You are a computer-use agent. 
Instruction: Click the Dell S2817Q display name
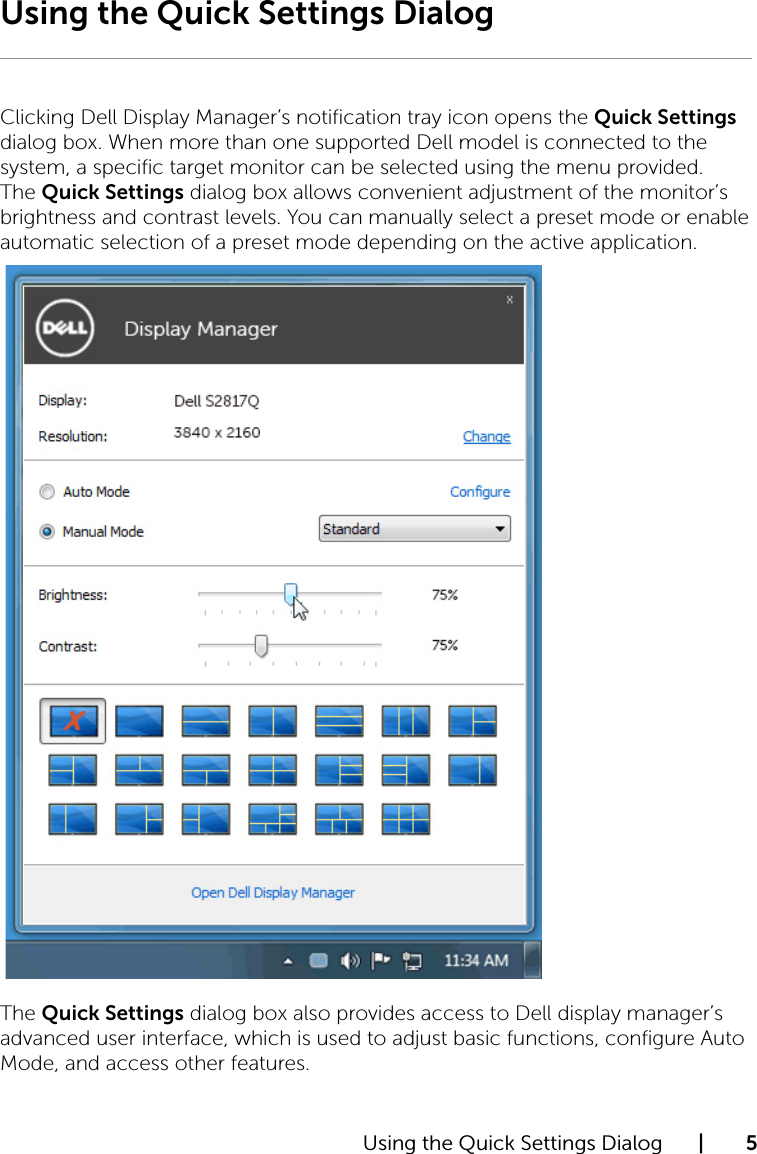[216, 401]
